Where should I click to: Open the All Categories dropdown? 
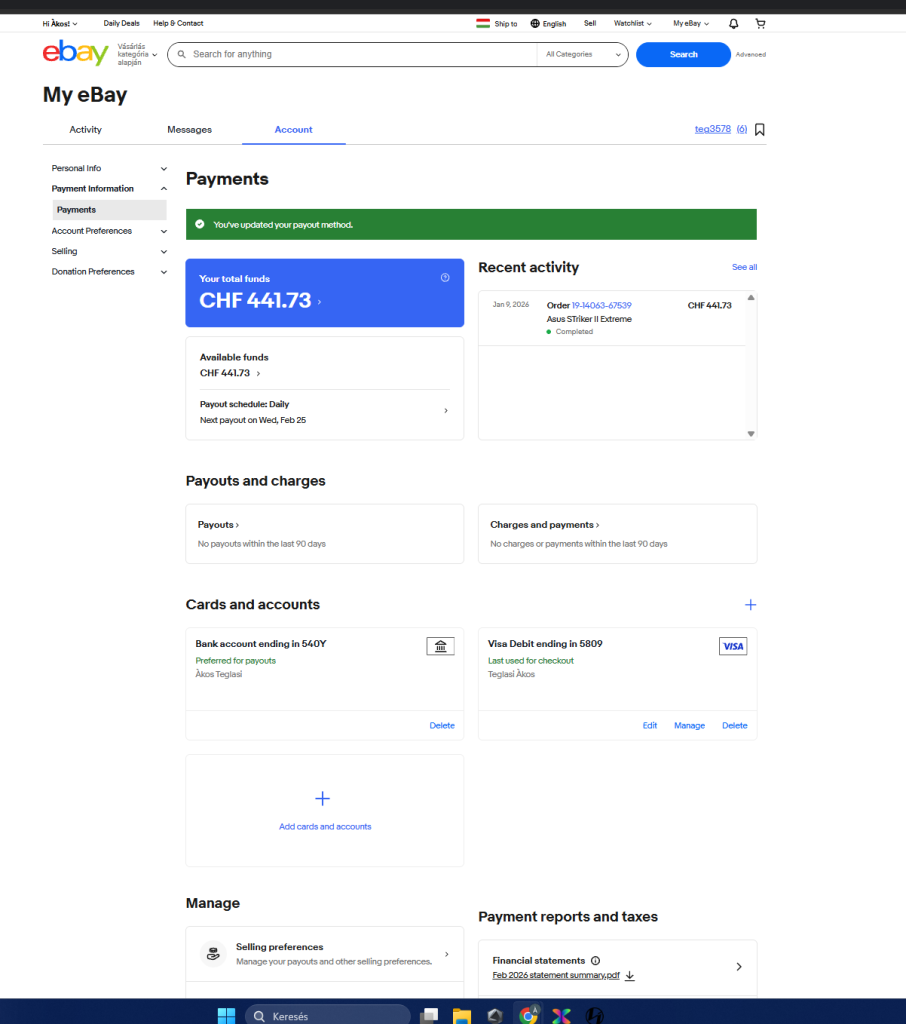tap(583, 54)
